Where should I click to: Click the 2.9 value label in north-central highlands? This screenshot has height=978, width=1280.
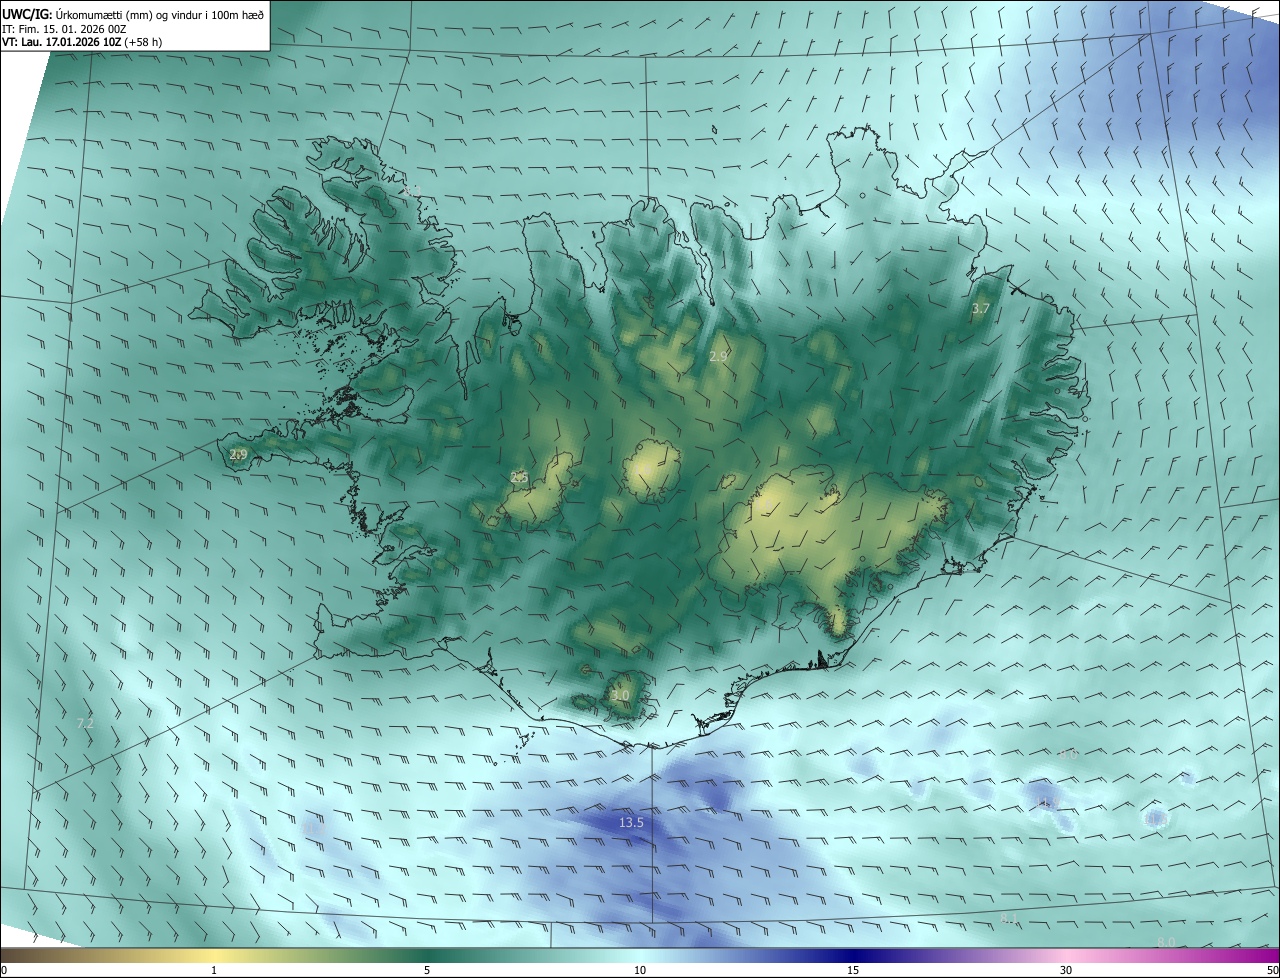(x=718, y=356)
